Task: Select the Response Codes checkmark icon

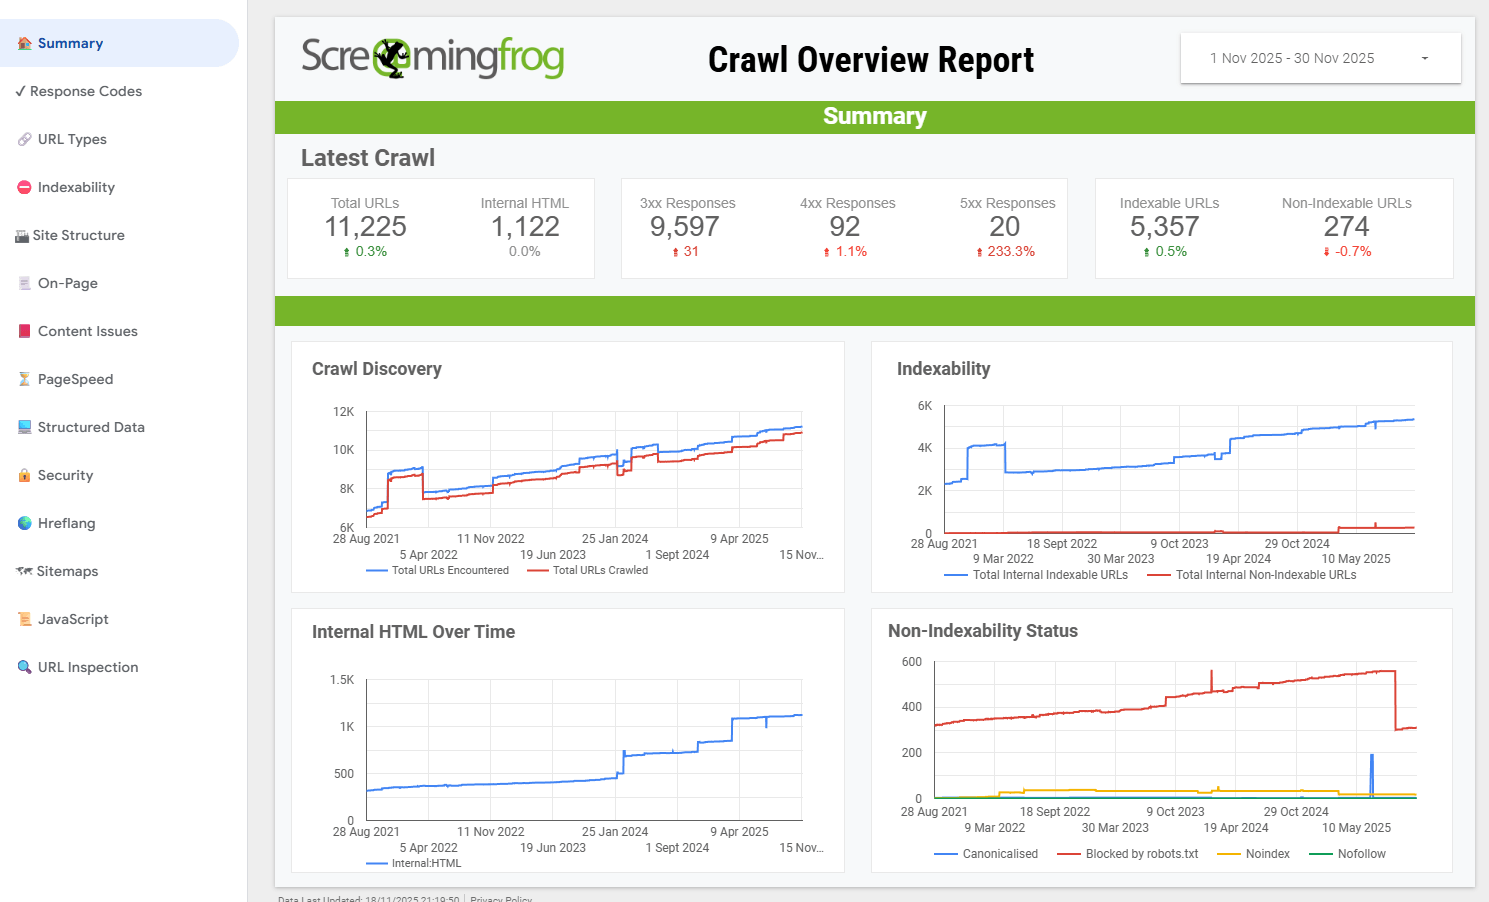Action: pos(21,91)
